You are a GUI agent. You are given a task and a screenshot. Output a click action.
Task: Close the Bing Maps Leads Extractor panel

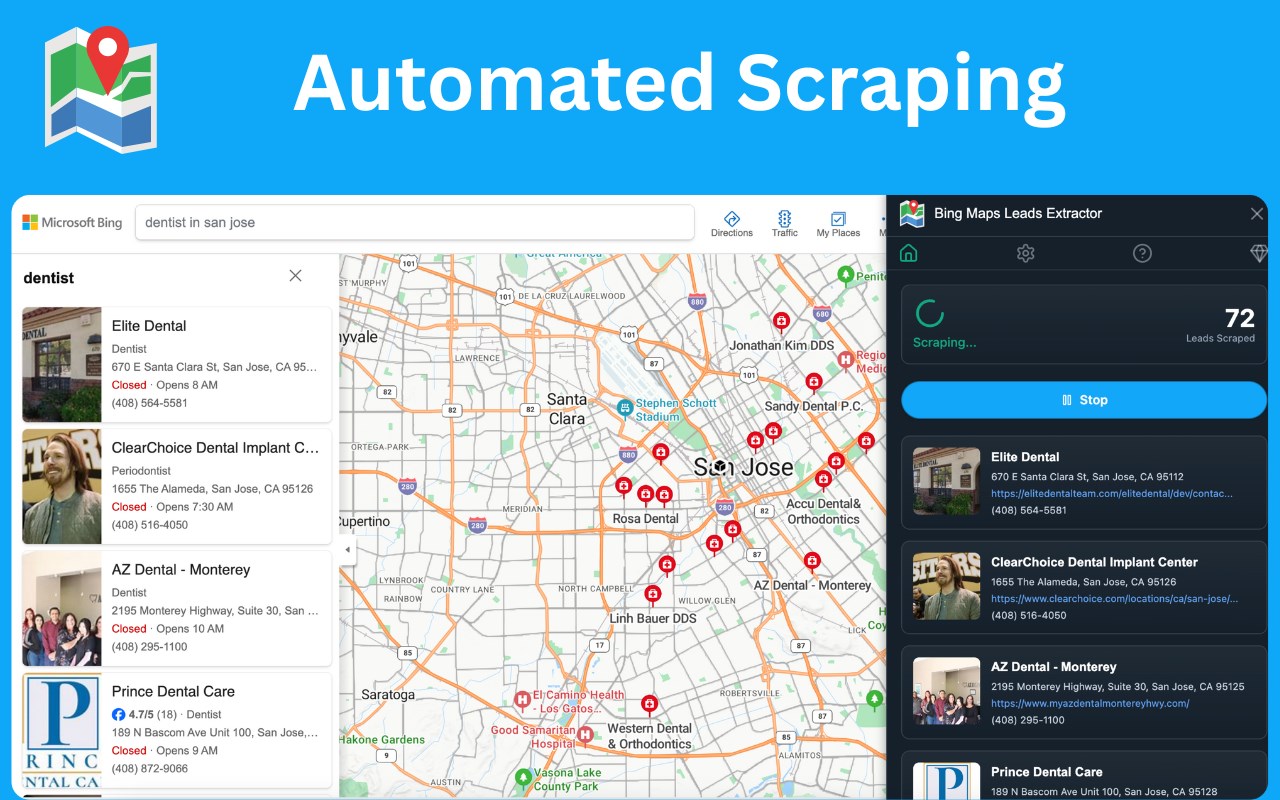tap(1257, 213)
